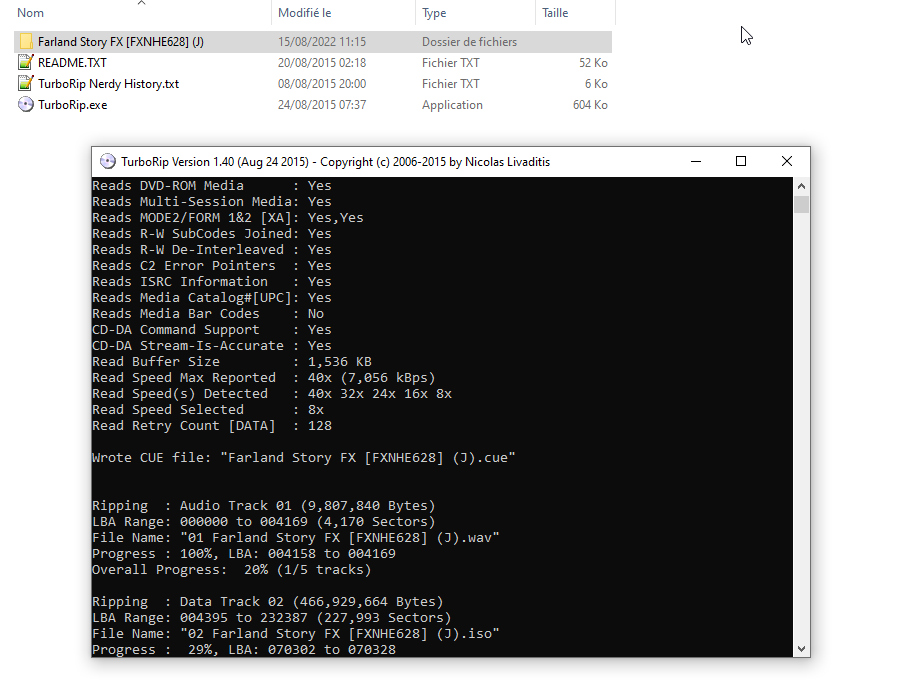Sort files by the Taille column header
Screen dimensions: 900x693
point(555,13)
